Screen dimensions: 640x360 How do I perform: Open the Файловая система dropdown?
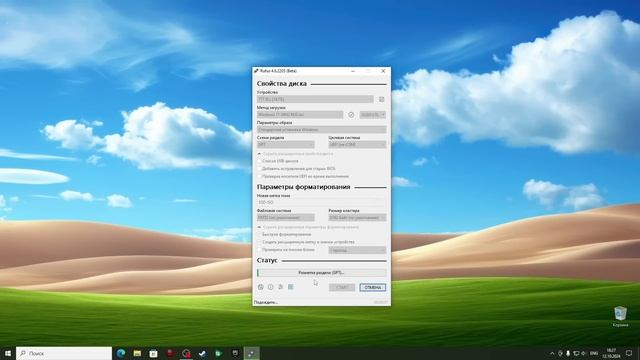click(x=286, y=218)
